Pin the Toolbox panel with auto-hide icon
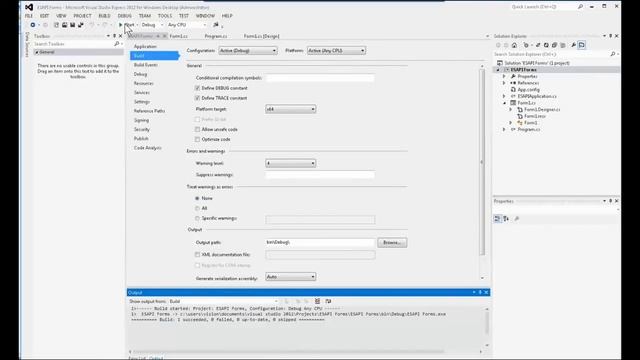This screenshot has height=360, width=640. [114, 36]
